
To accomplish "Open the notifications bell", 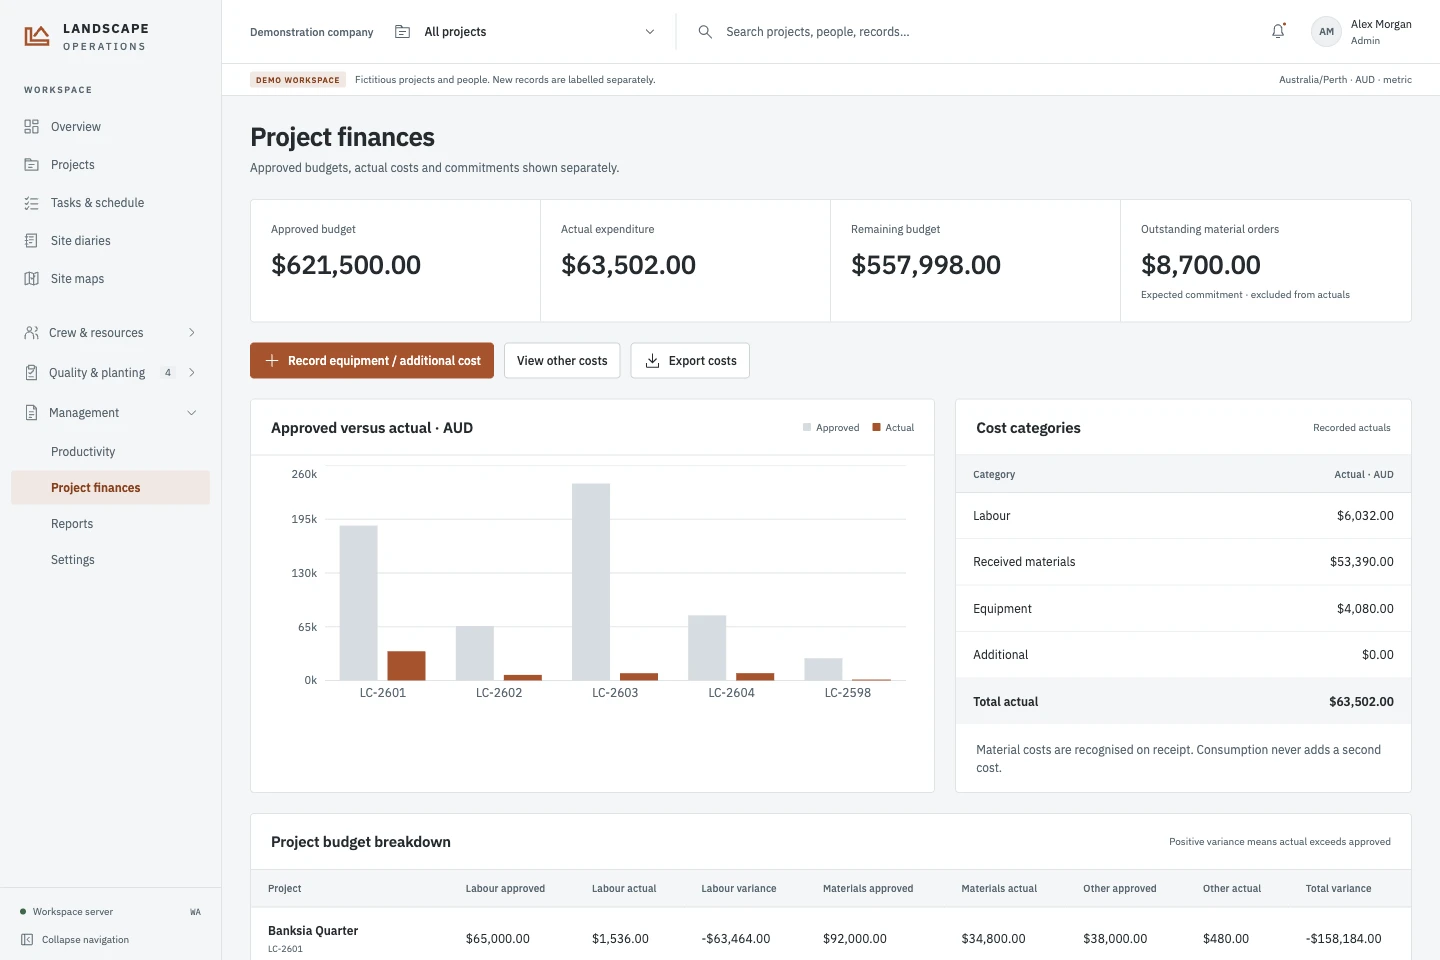I will point(1278,31).
